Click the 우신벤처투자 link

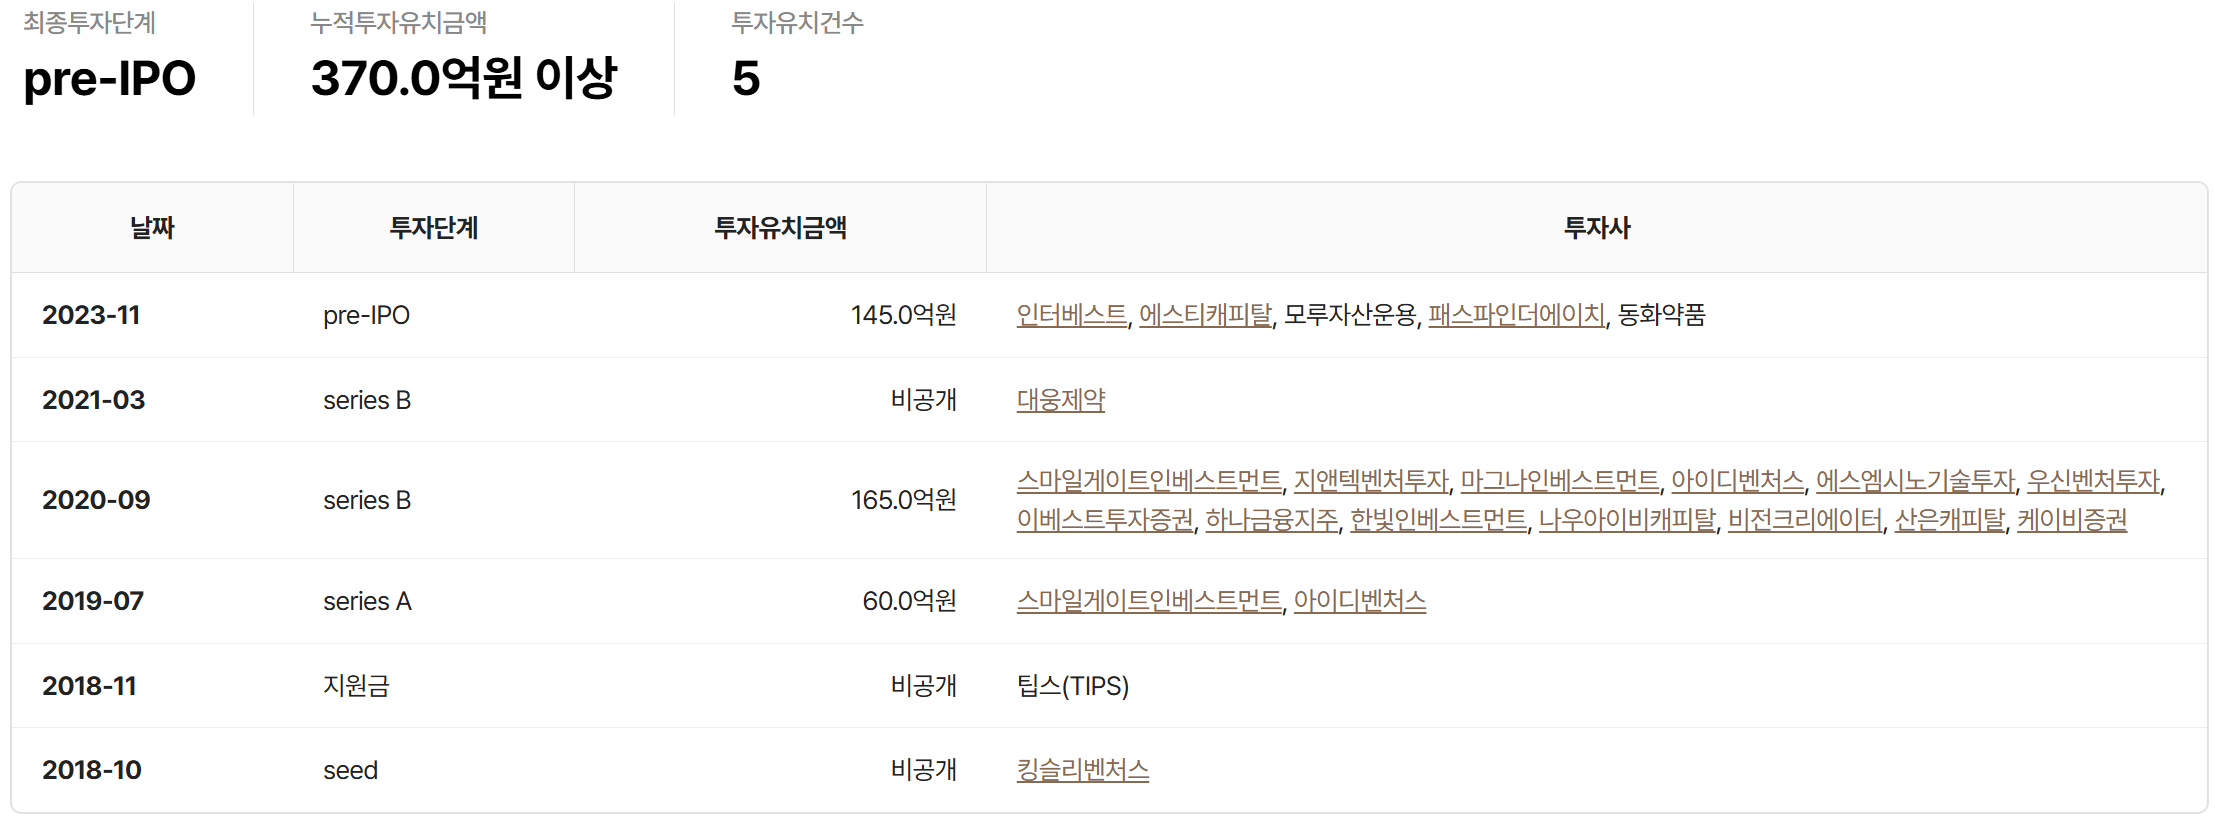point(2093,481)
